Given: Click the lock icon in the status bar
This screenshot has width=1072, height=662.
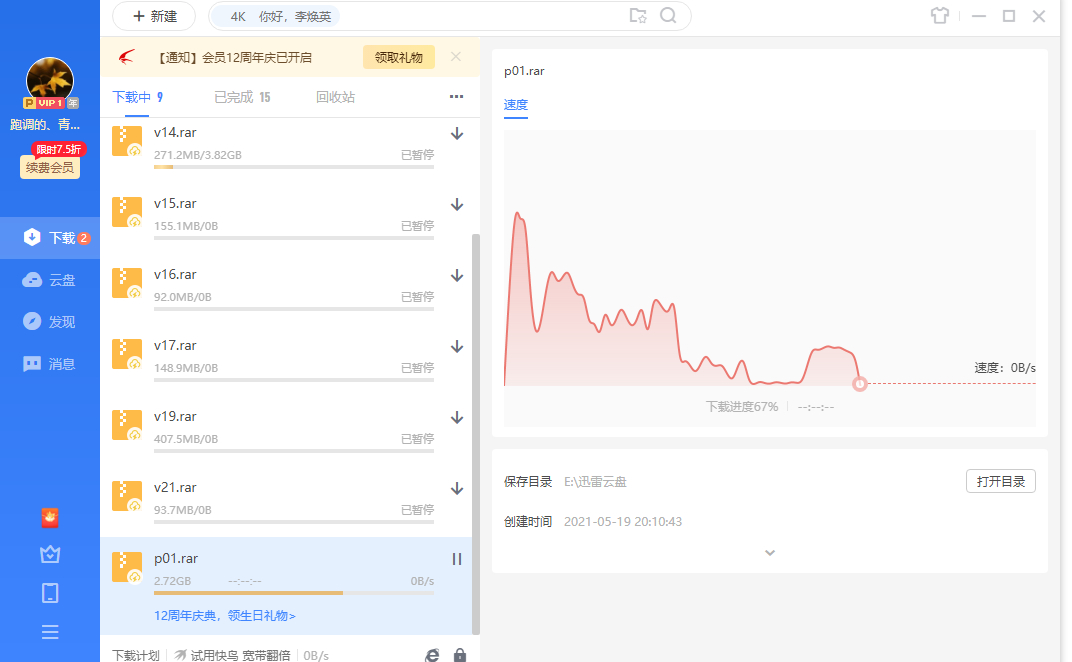Looking at the screenshot, I should (x=460, y=654).
